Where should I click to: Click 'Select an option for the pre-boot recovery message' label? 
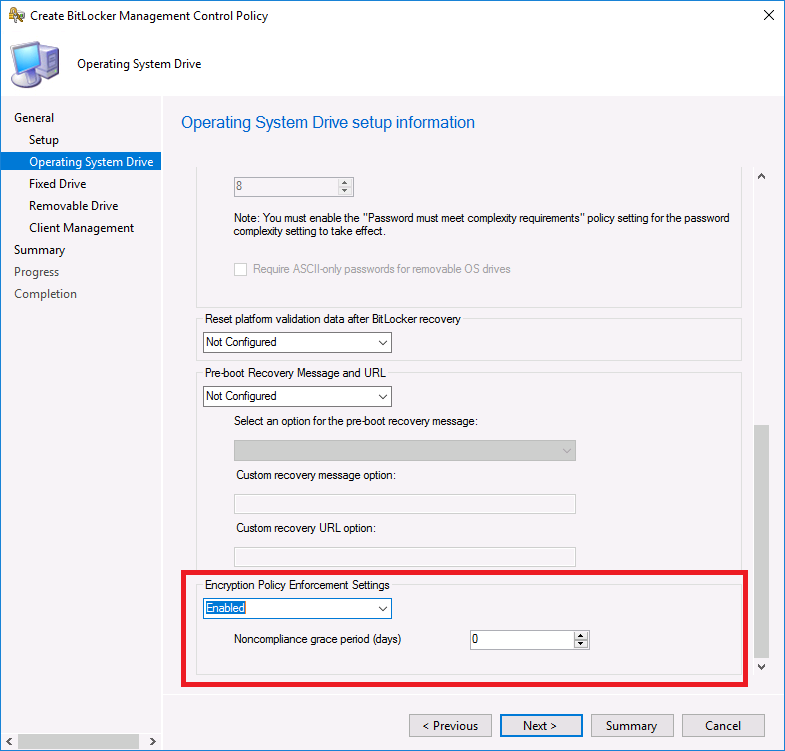356,422
